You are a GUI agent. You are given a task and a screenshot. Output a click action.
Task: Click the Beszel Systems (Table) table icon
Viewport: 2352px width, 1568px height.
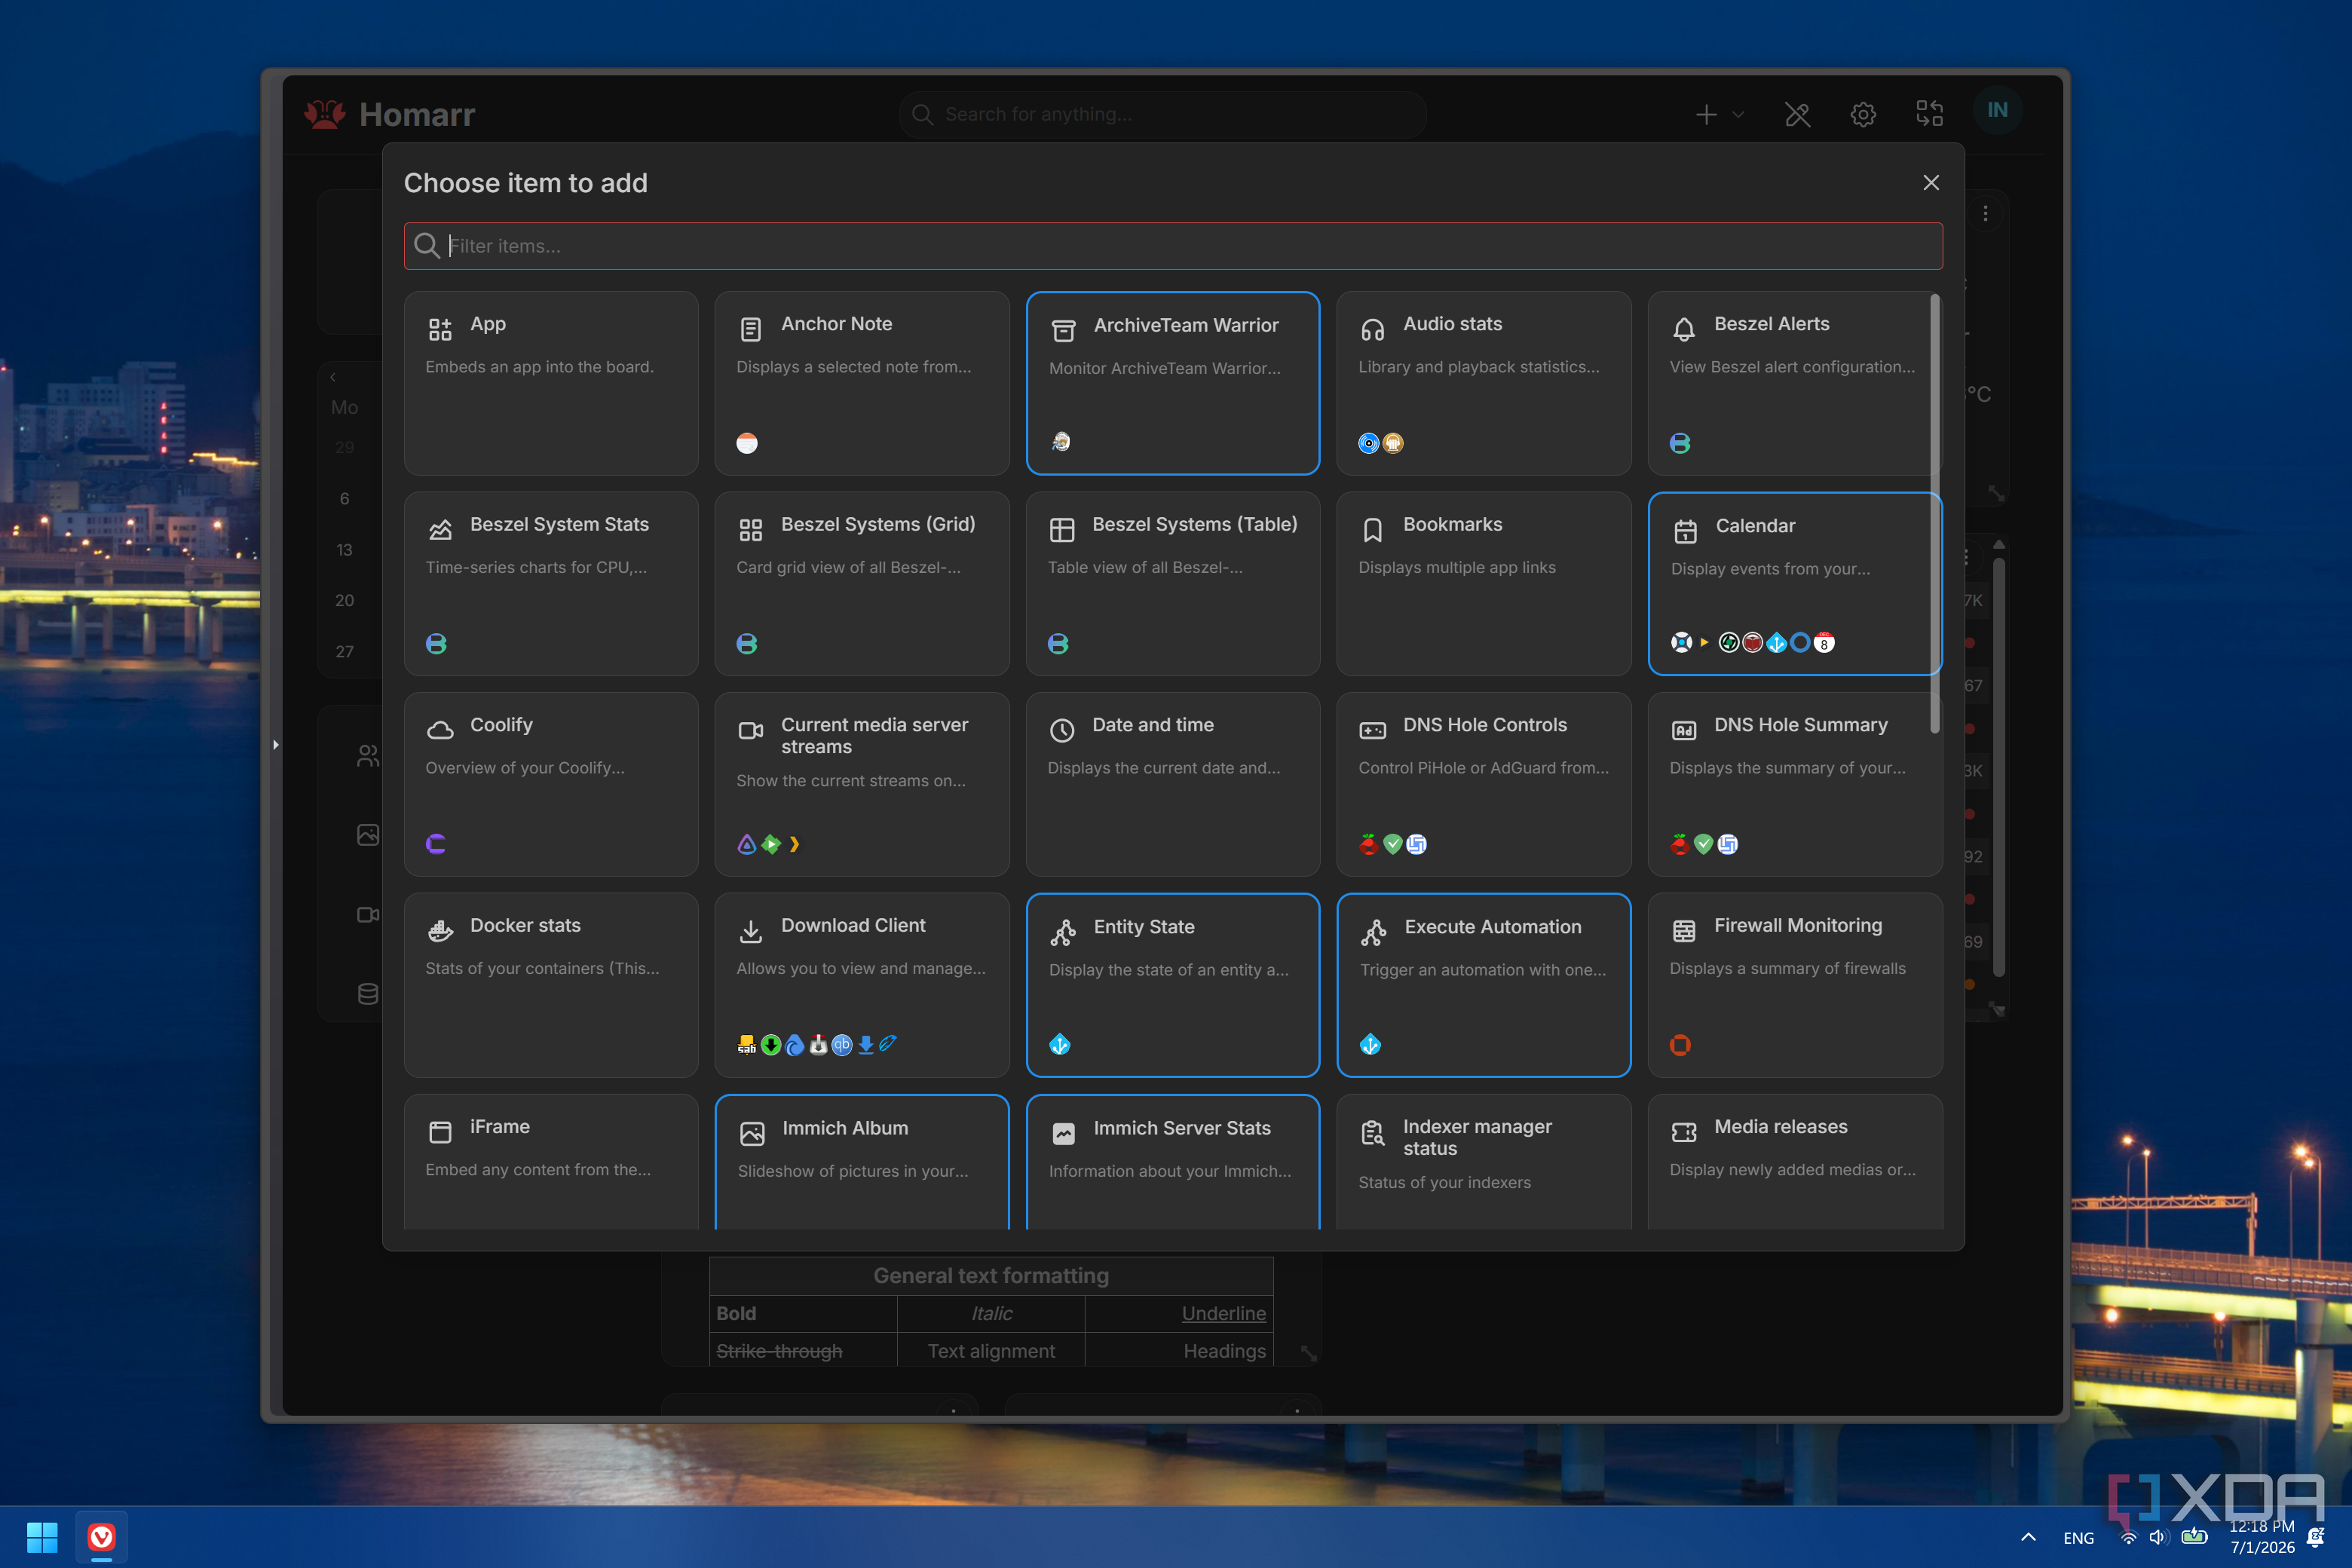1061,530
